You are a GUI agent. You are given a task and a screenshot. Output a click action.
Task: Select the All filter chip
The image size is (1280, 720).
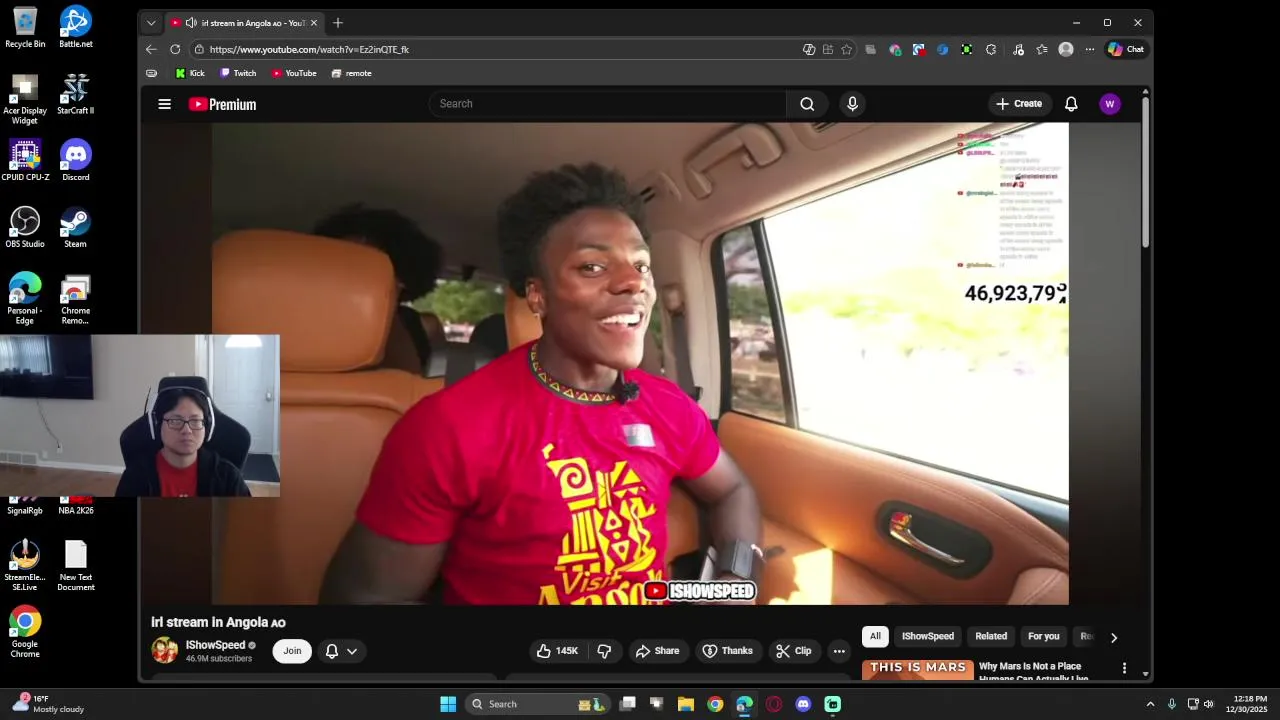pyautogui.click(x=875, y=636)
